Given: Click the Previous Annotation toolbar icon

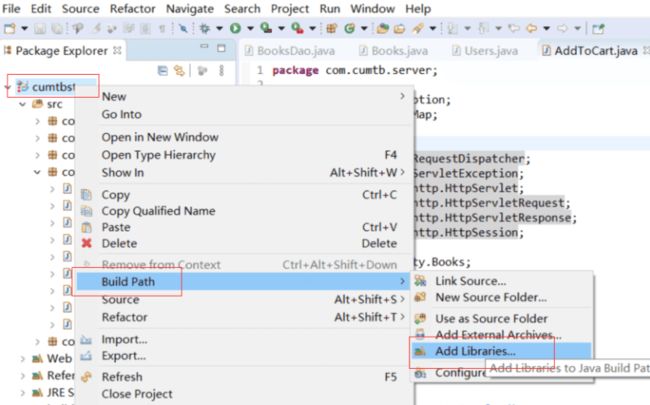Looking at the screenshot, I should 483,28.
